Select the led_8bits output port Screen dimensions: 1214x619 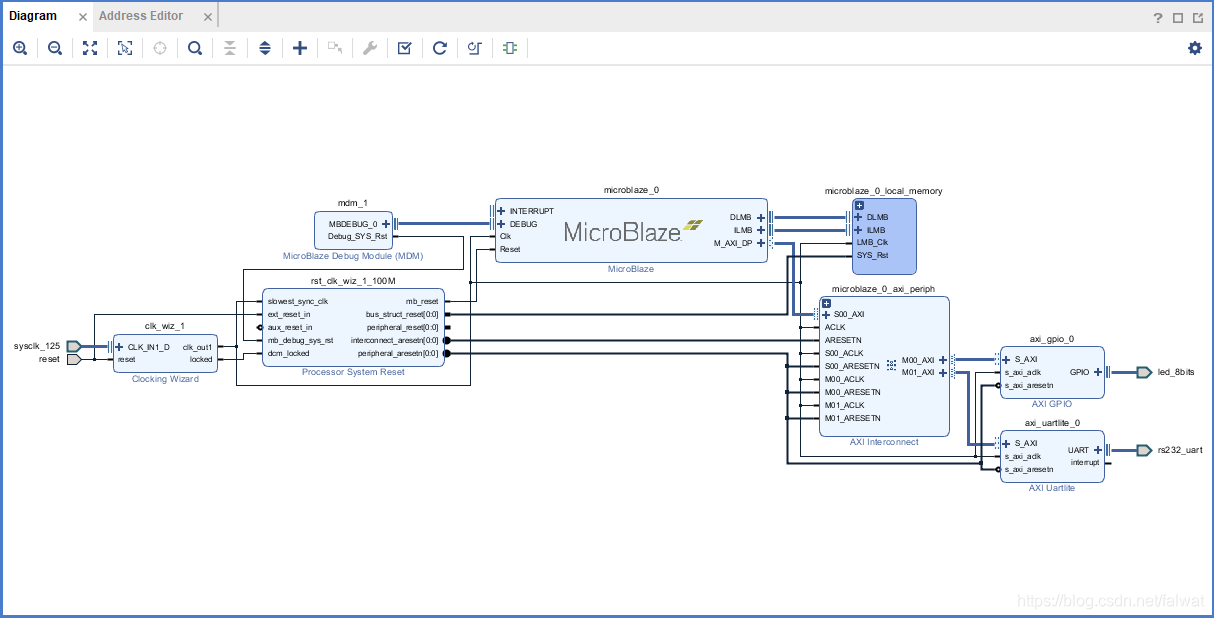coord(1144,372)
